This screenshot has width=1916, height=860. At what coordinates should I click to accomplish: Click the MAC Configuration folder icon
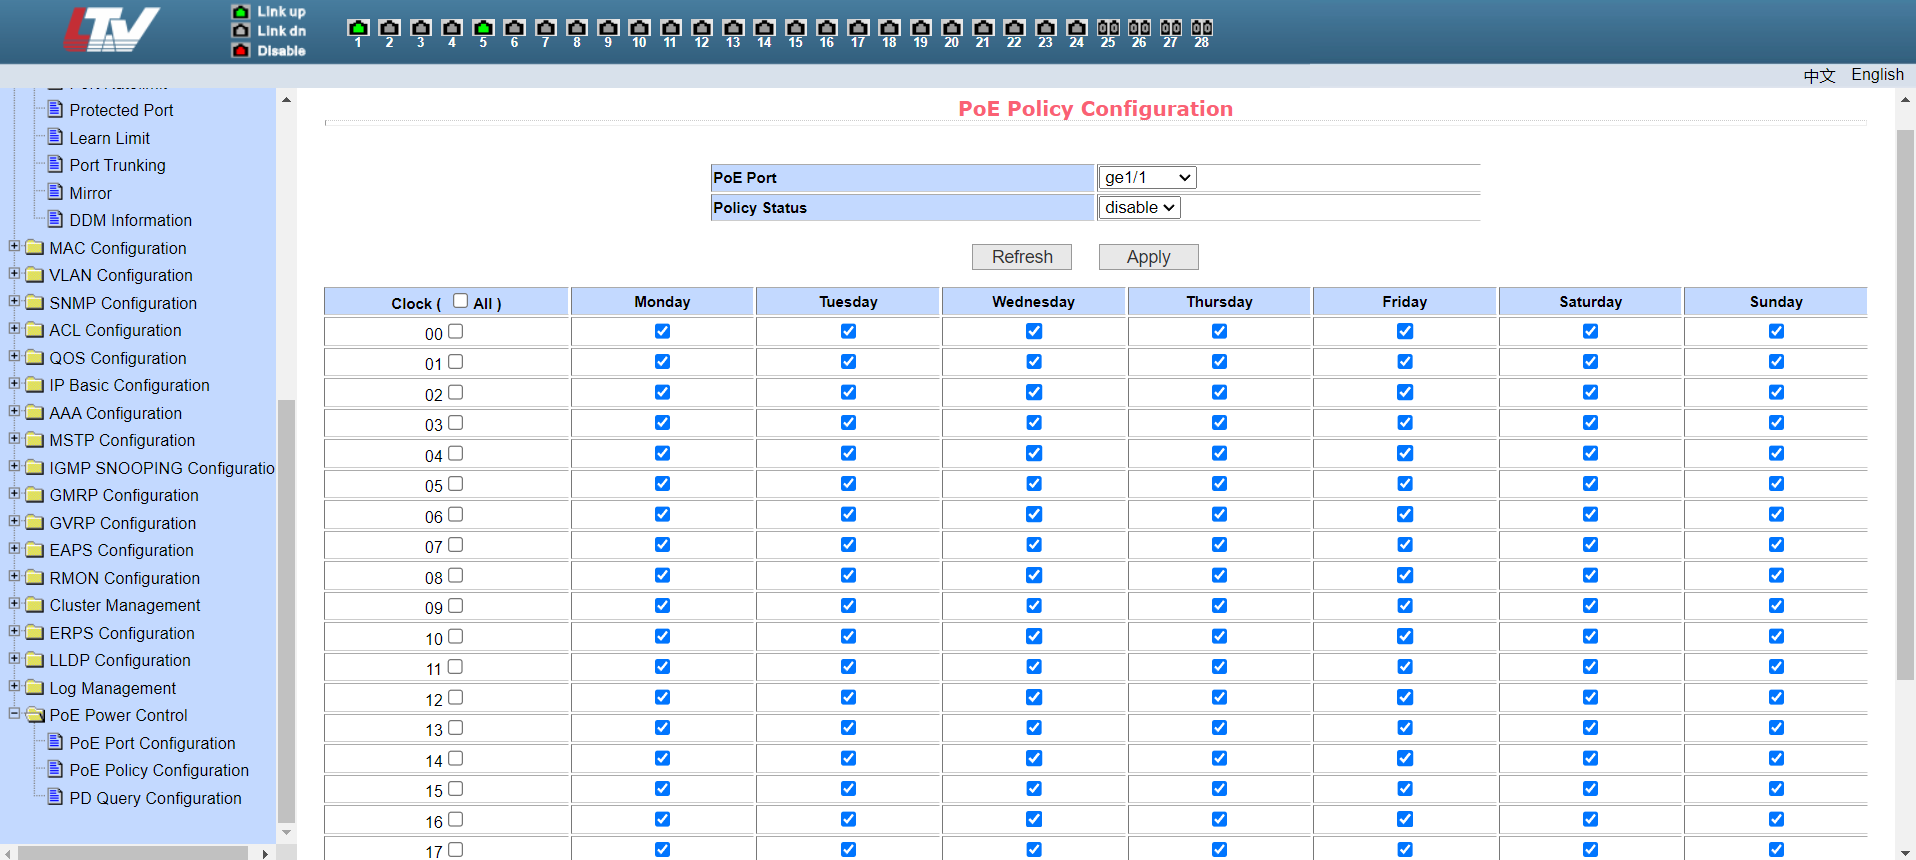(35, 247)
